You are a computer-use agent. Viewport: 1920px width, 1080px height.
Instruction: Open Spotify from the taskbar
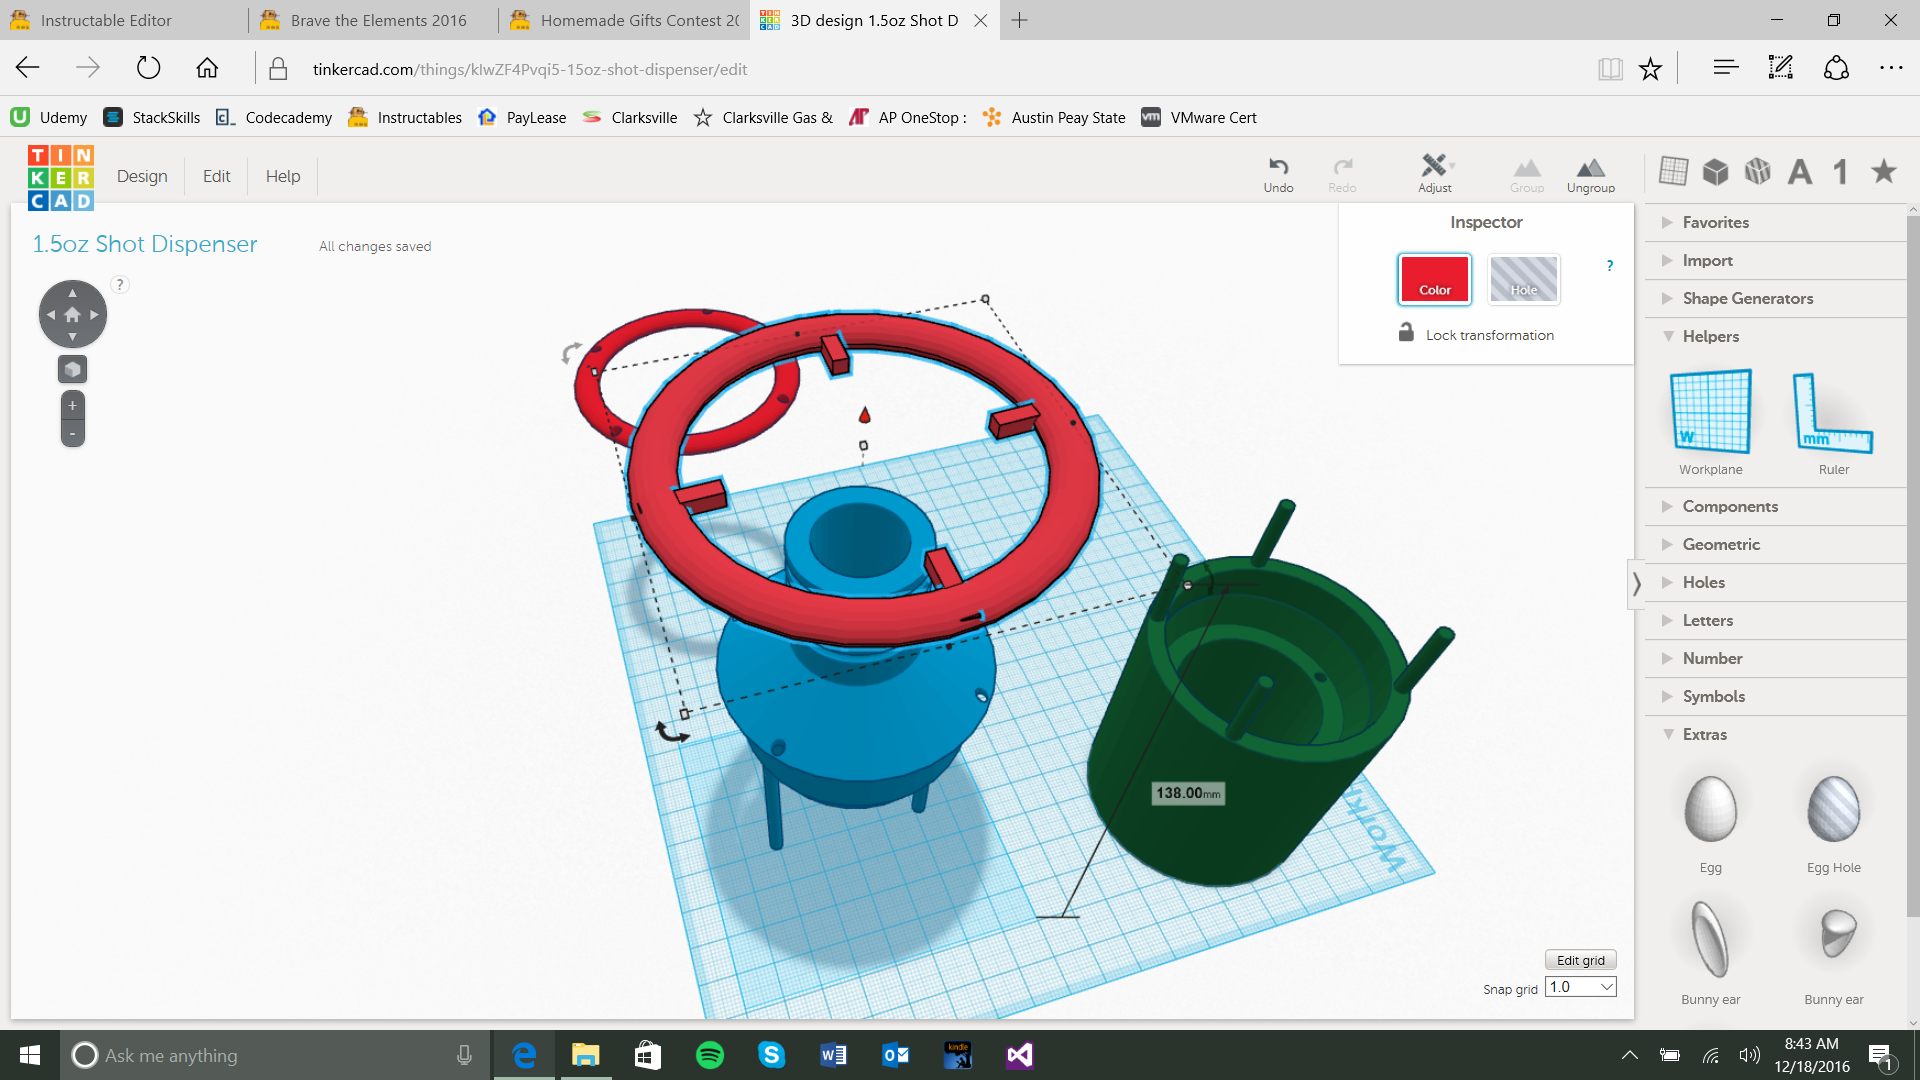710,1055
